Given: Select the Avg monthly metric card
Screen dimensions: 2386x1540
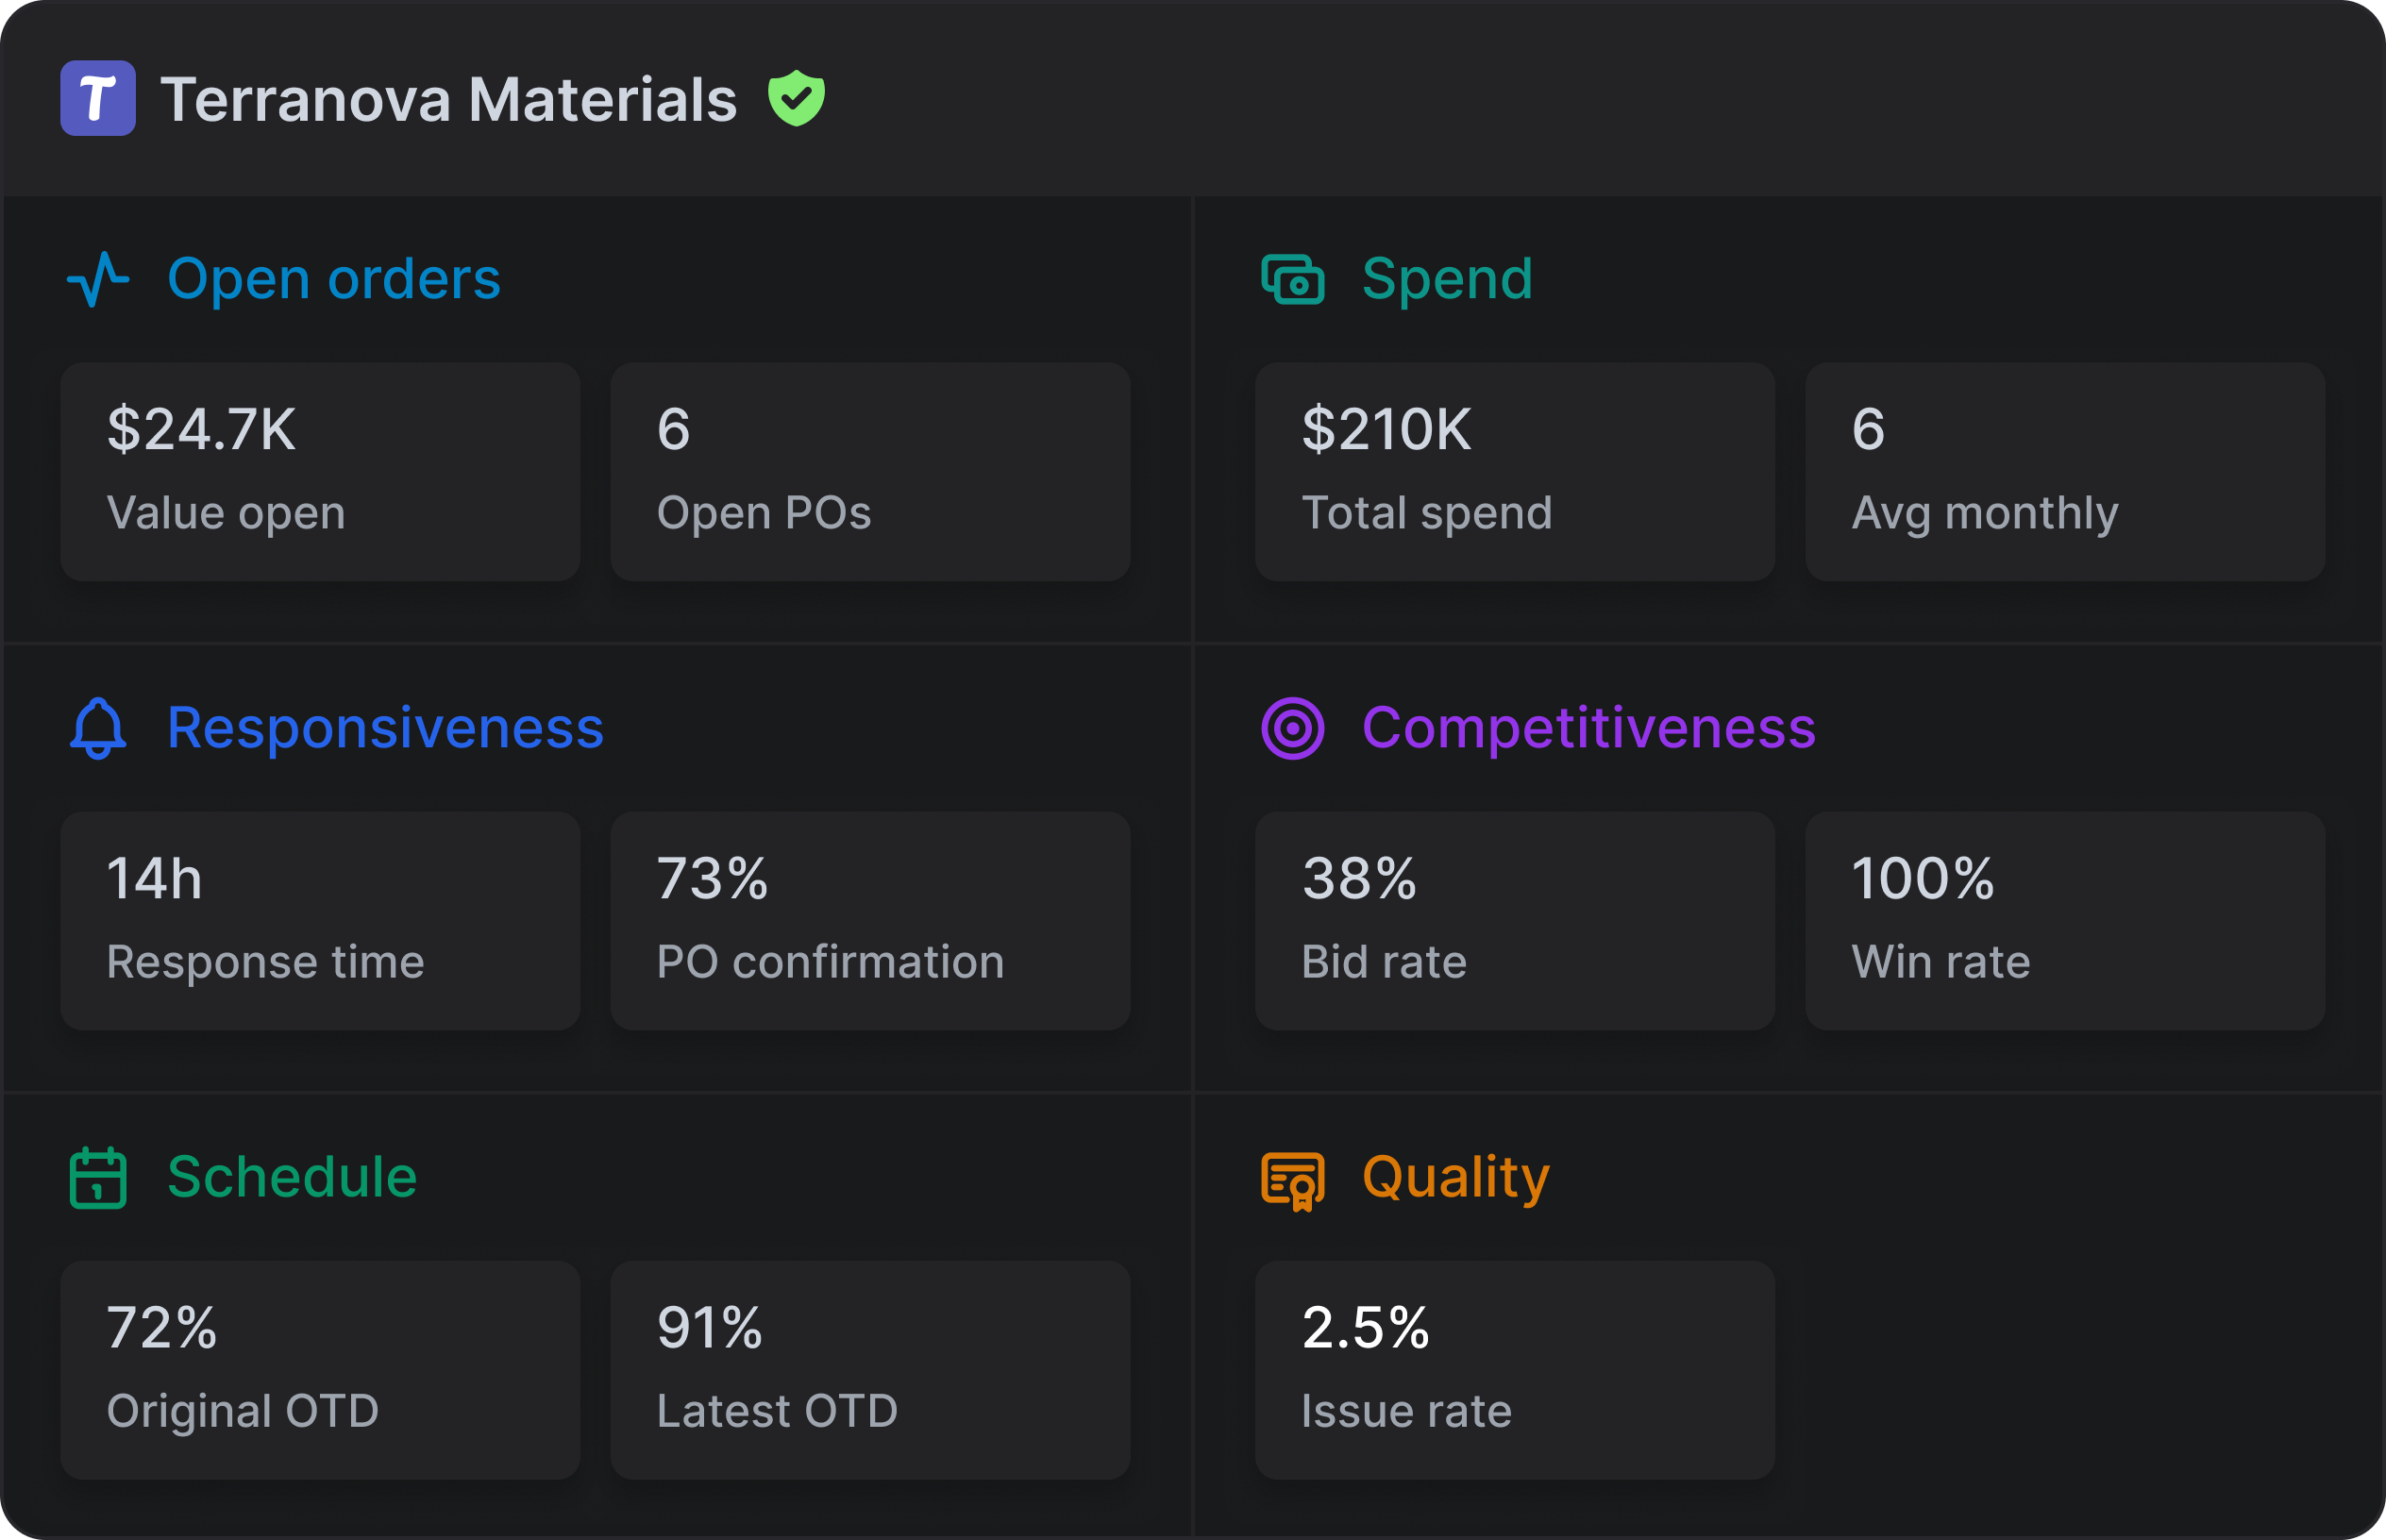Looking at the screenshot, I should pyautogui.click(x=2064, y=472).
